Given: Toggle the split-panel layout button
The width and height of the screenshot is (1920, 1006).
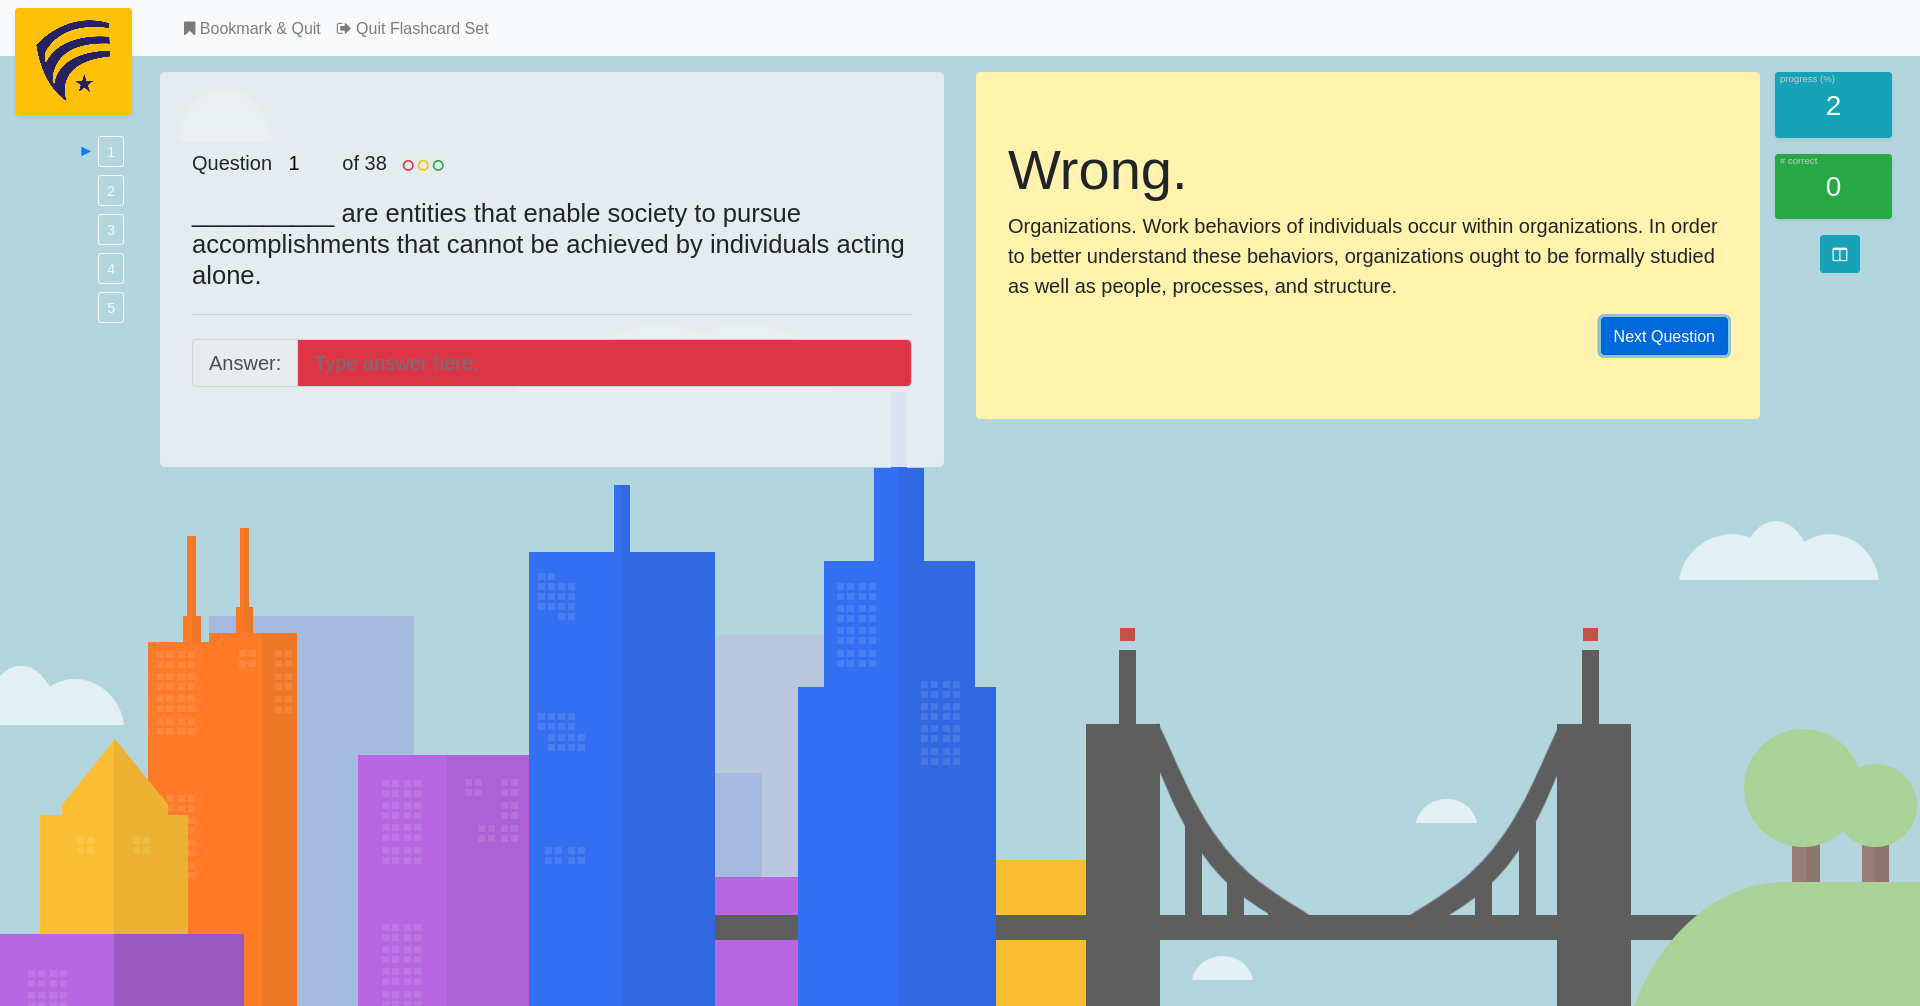Looking at the screenshot, I should [x=1839, y=254].
